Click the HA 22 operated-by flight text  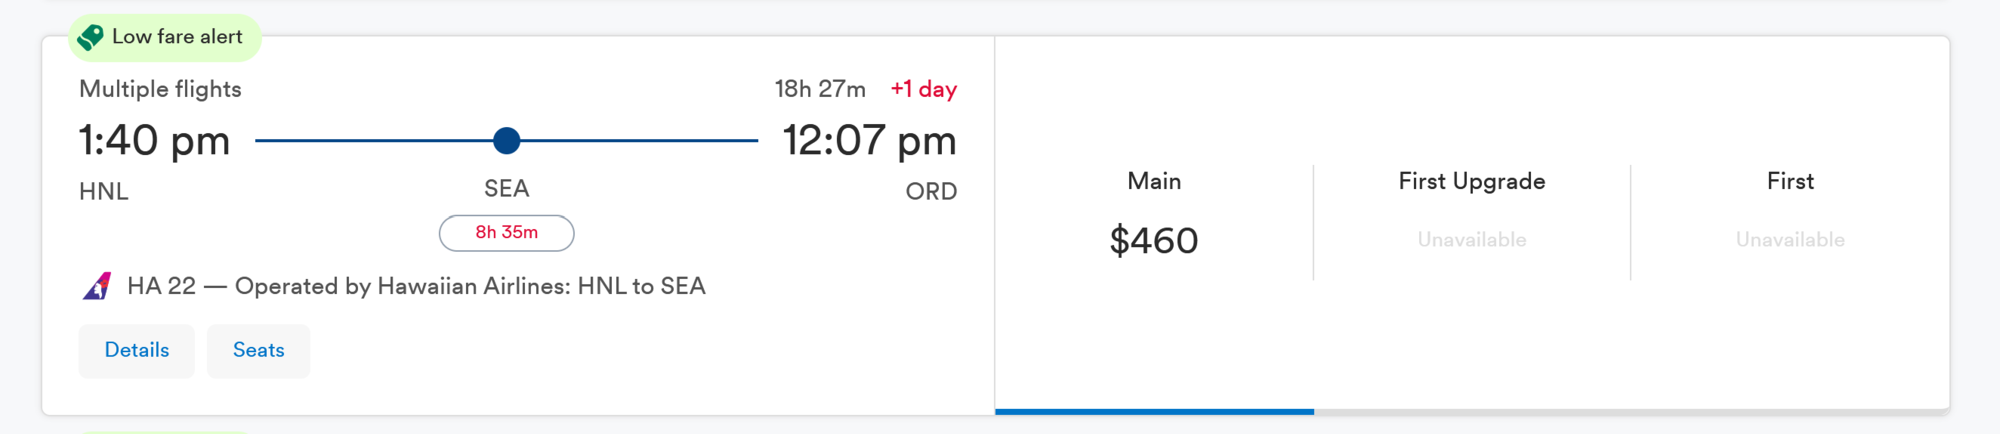click(416, 286)
